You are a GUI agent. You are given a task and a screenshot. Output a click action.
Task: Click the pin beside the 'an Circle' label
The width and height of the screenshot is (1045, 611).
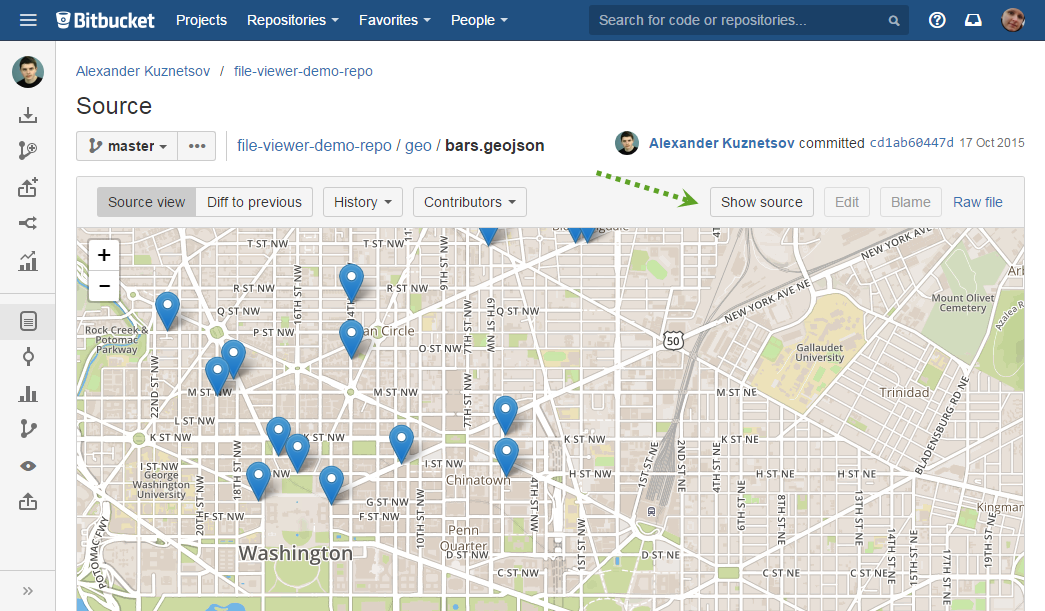coord(351,338)
